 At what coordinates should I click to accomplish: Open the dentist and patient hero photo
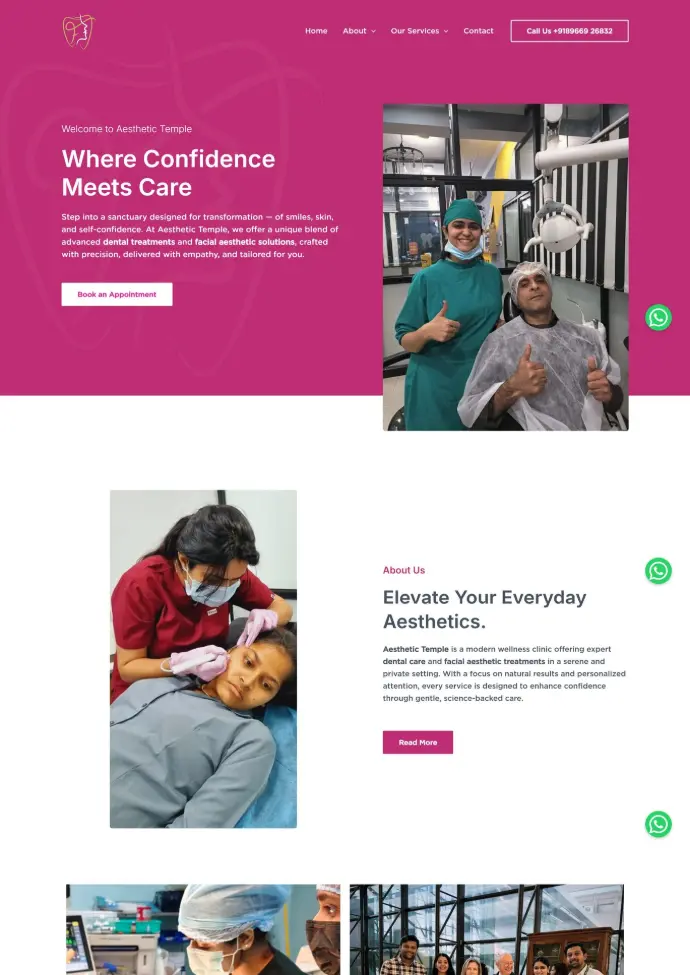[x=505, y=267]
